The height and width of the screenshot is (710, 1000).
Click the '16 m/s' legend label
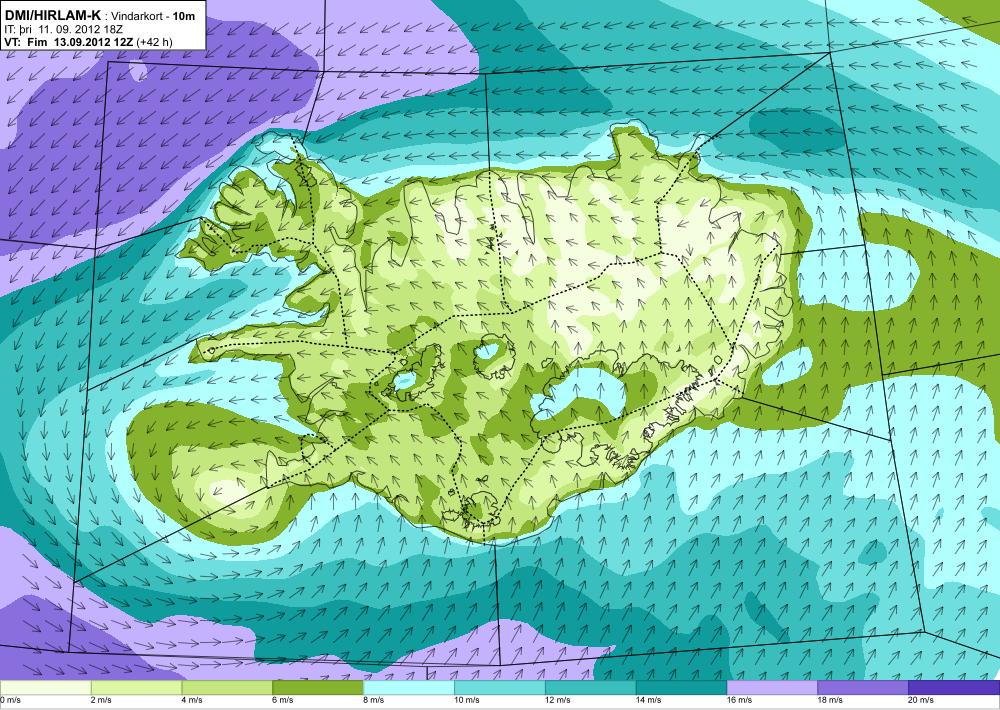[740, 700]
